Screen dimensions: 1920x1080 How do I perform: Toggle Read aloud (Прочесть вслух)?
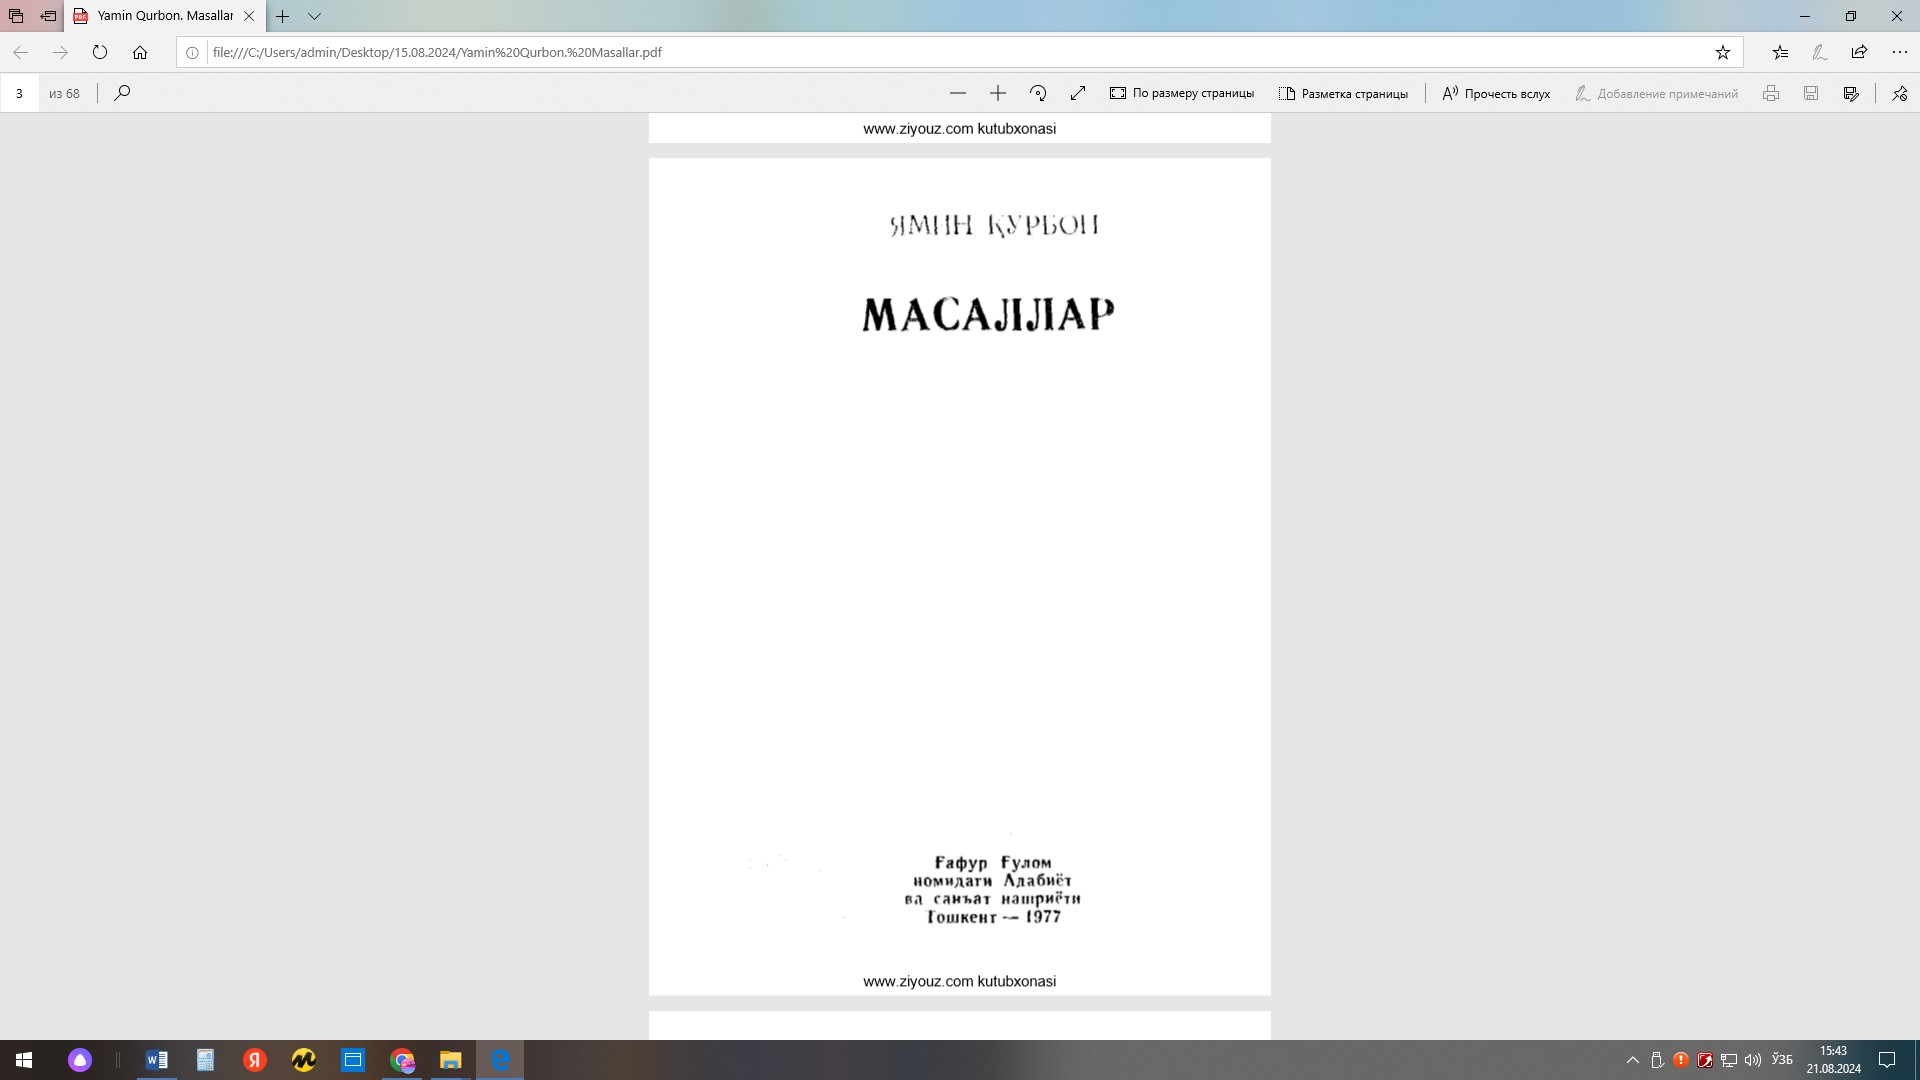(x=1495, y=93)
